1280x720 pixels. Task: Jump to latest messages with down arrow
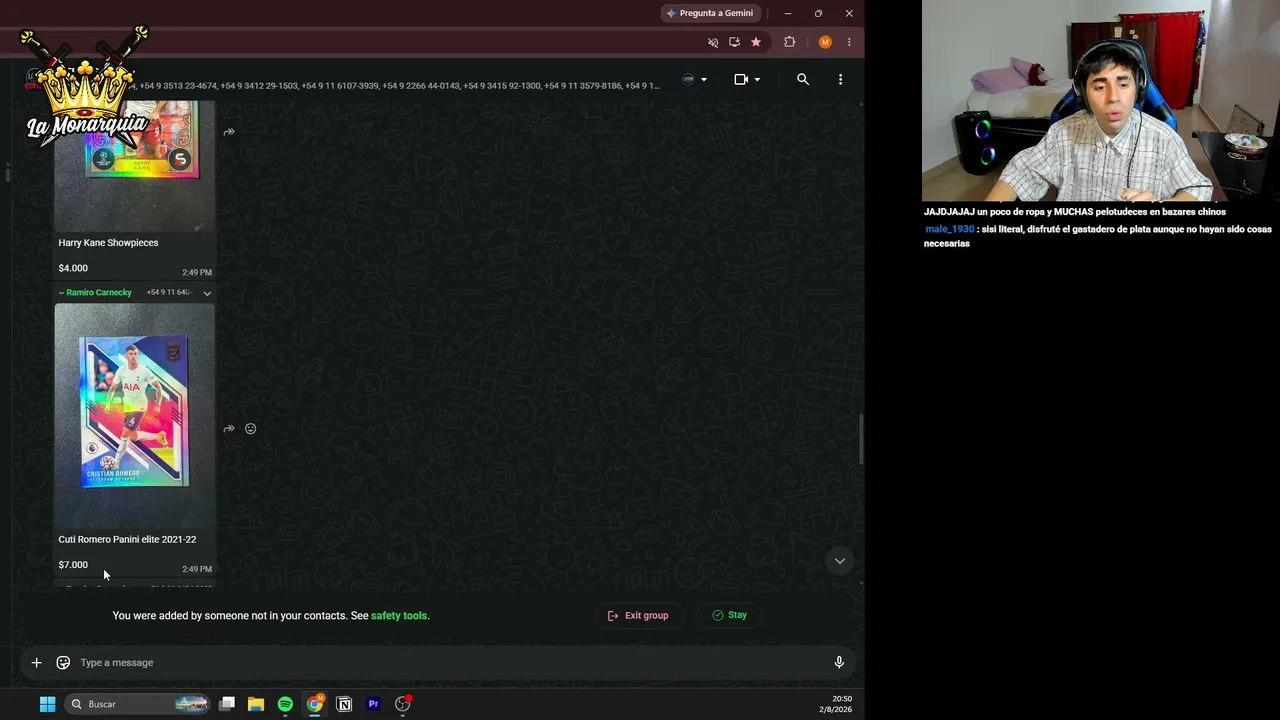pos(840,561)
